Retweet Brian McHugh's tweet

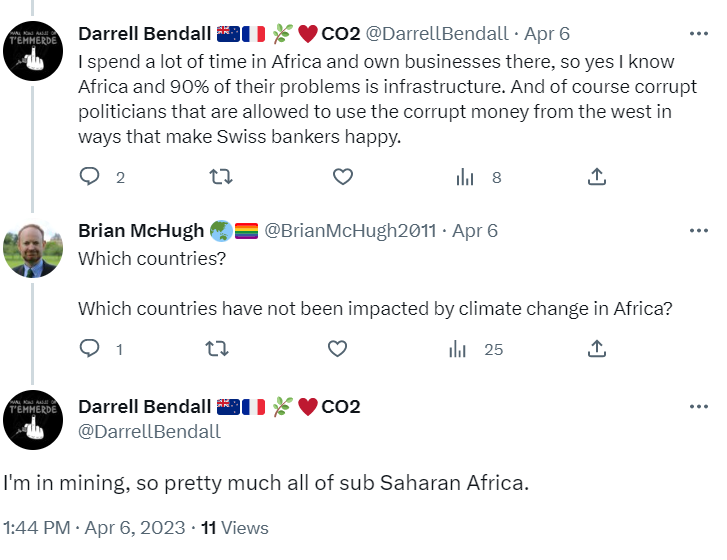[216, 349]
